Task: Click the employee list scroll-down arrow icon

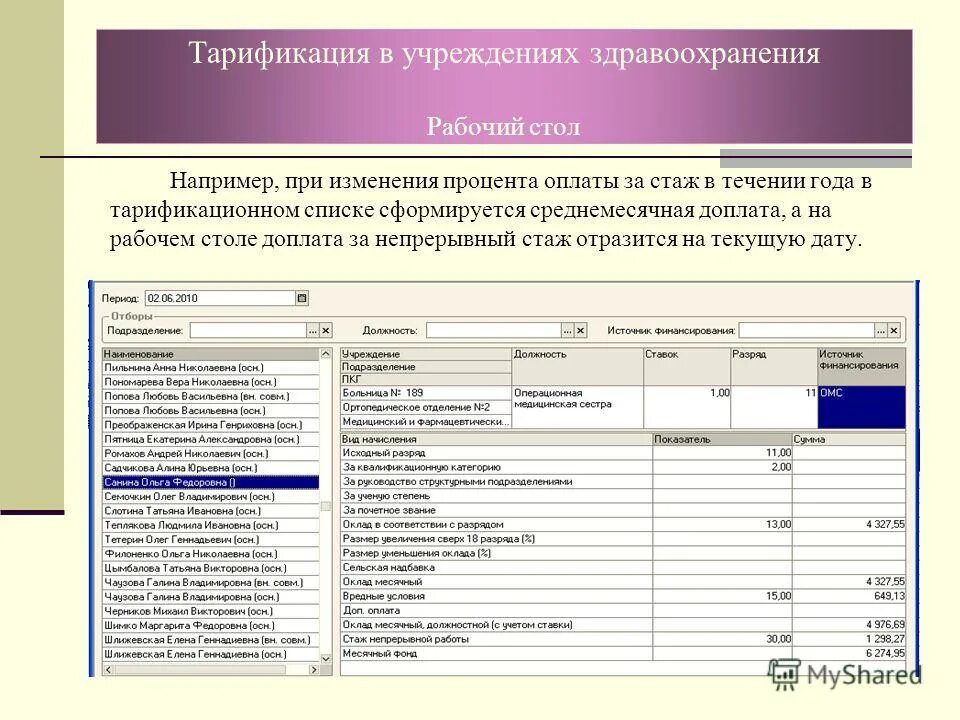Action: 326,659
